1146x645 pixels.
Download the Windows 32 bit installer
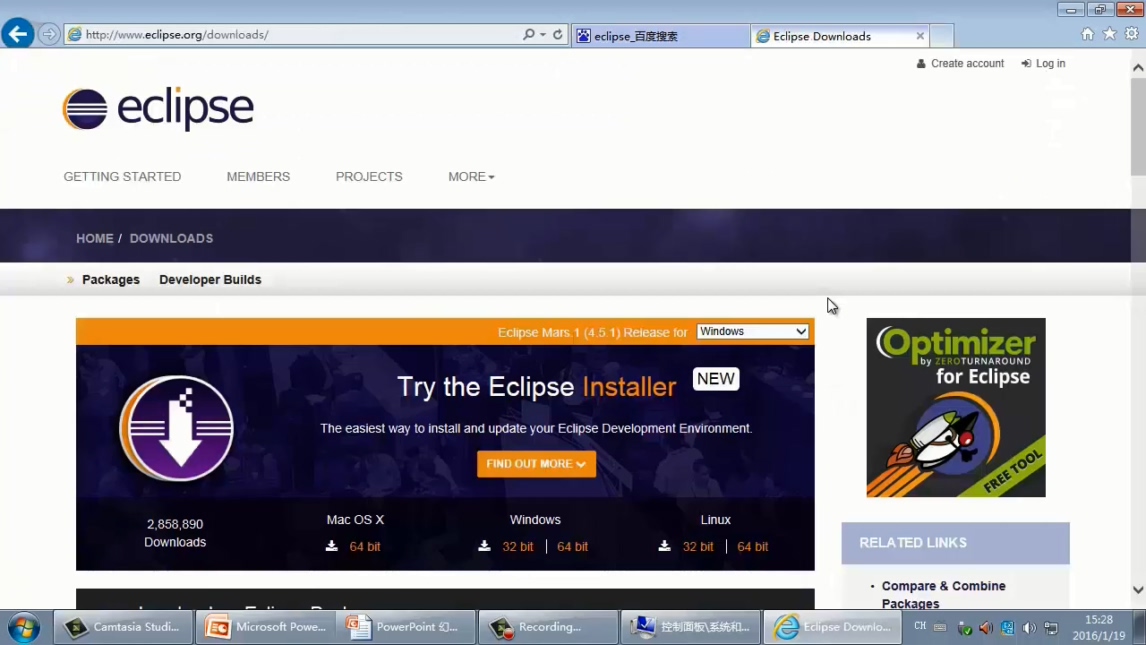[x=517, y=546]
